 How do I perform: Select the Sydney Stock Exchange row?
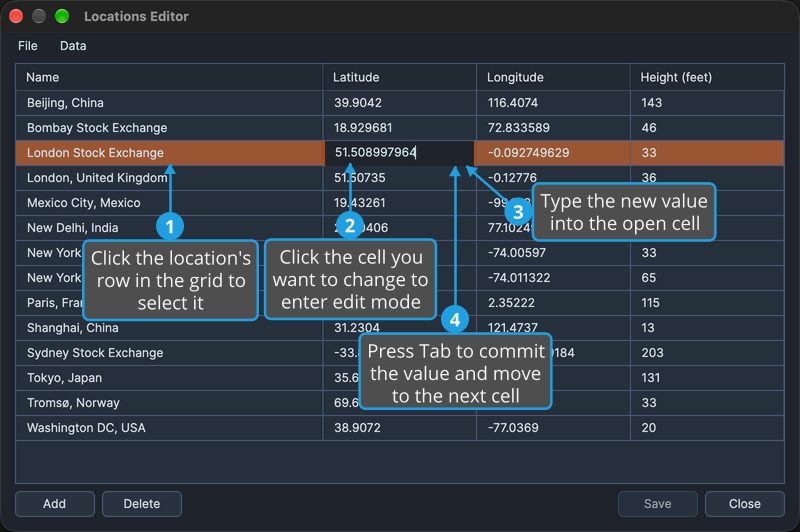tap(399, 353)
